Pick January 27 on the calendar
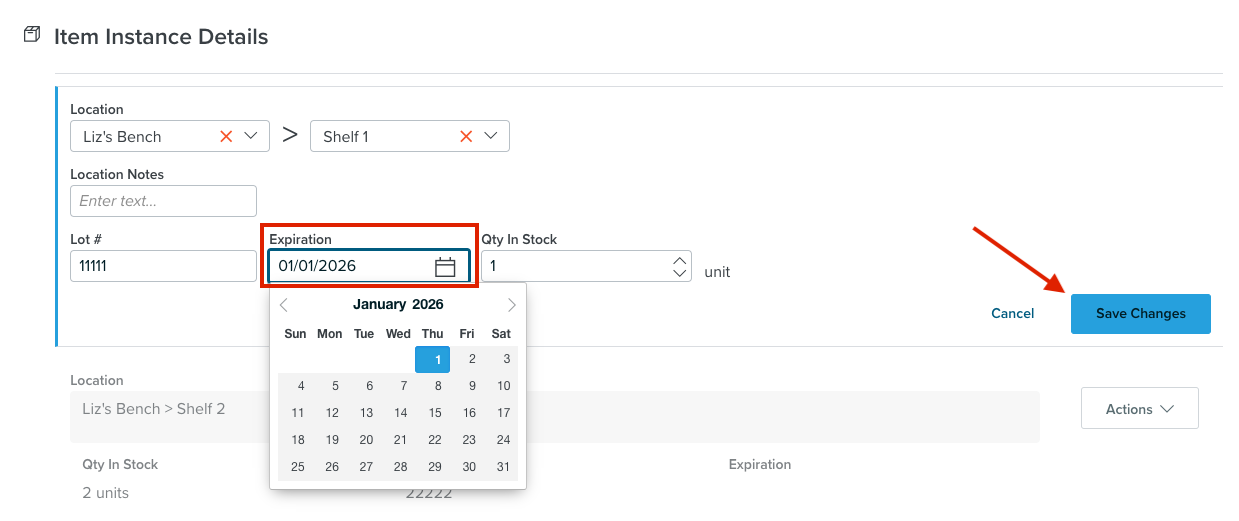The height and width of the screenshot is (521, 1239). 366,467
